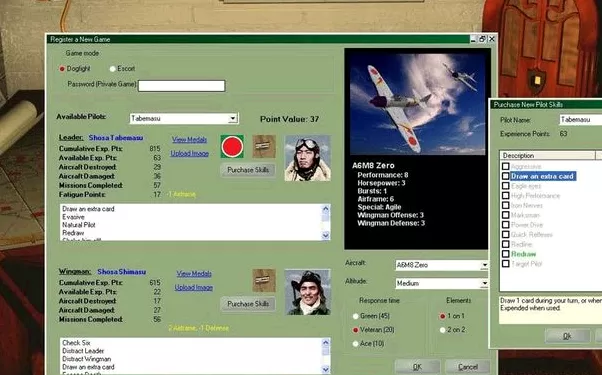Open the Aircraft dropdown showing A6M8 Zero
This screenshot has height=375, width=602.
(484, 265)
